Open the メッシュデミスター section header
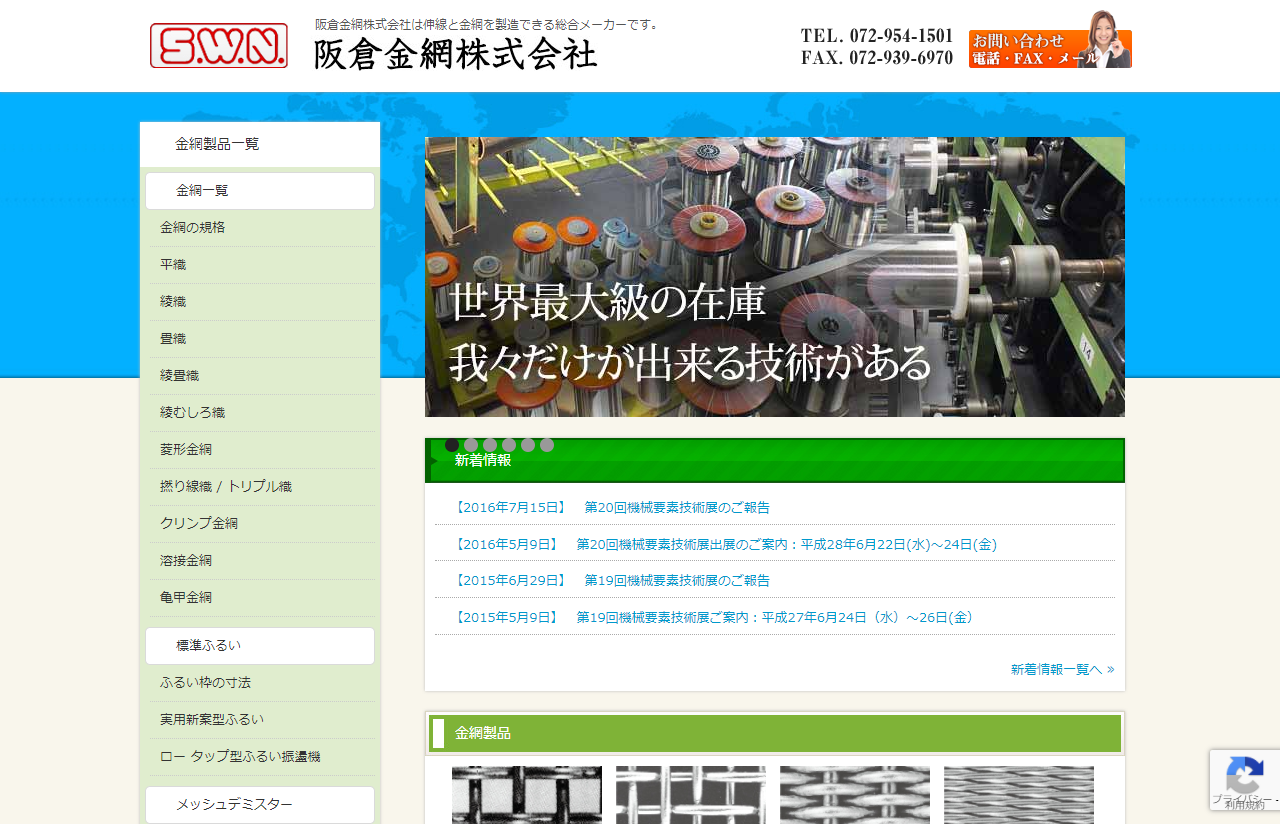The image size is (1280, 824). click(260, 805)
